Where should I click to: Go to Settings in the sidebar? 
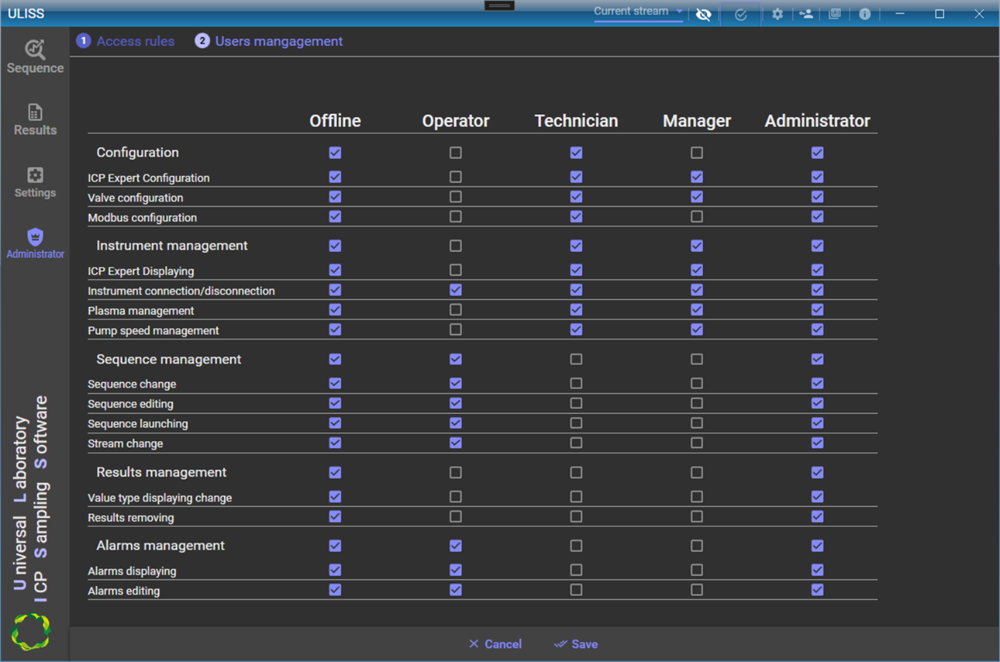click(35, 181)
